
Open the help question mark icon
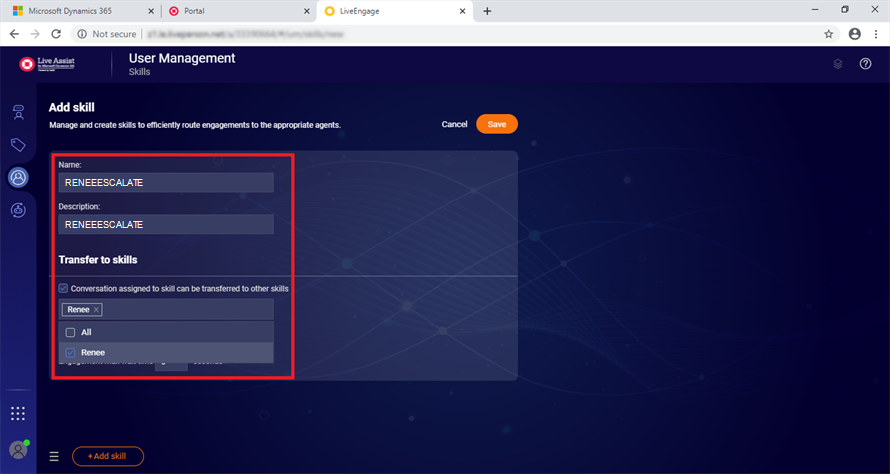[x=865, y=64]
